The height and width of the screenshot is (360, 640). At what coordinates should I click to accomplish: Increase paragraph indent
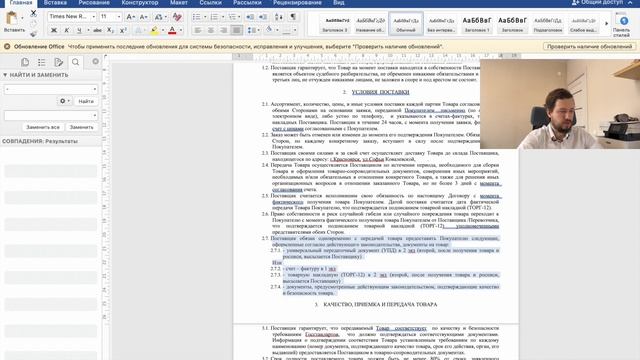point(263,17)
